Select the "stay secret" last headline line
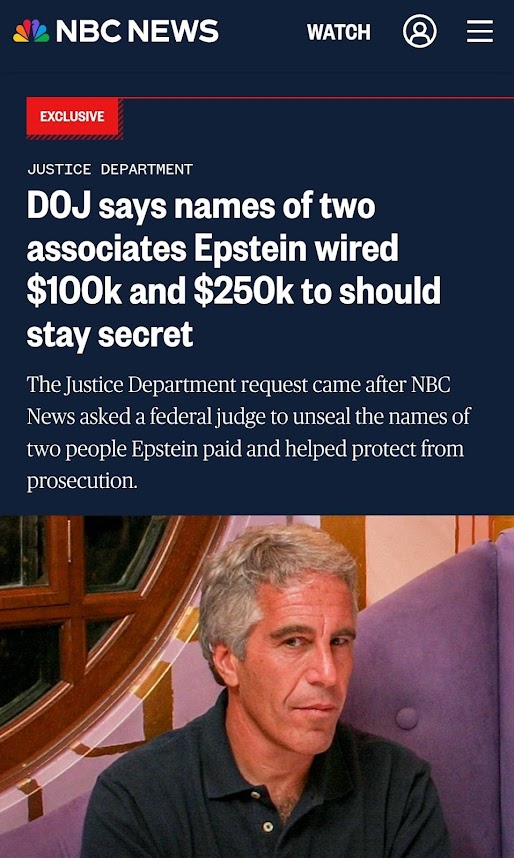The height and width of the screenshot is (858, 514). click(x=110, y=335)
